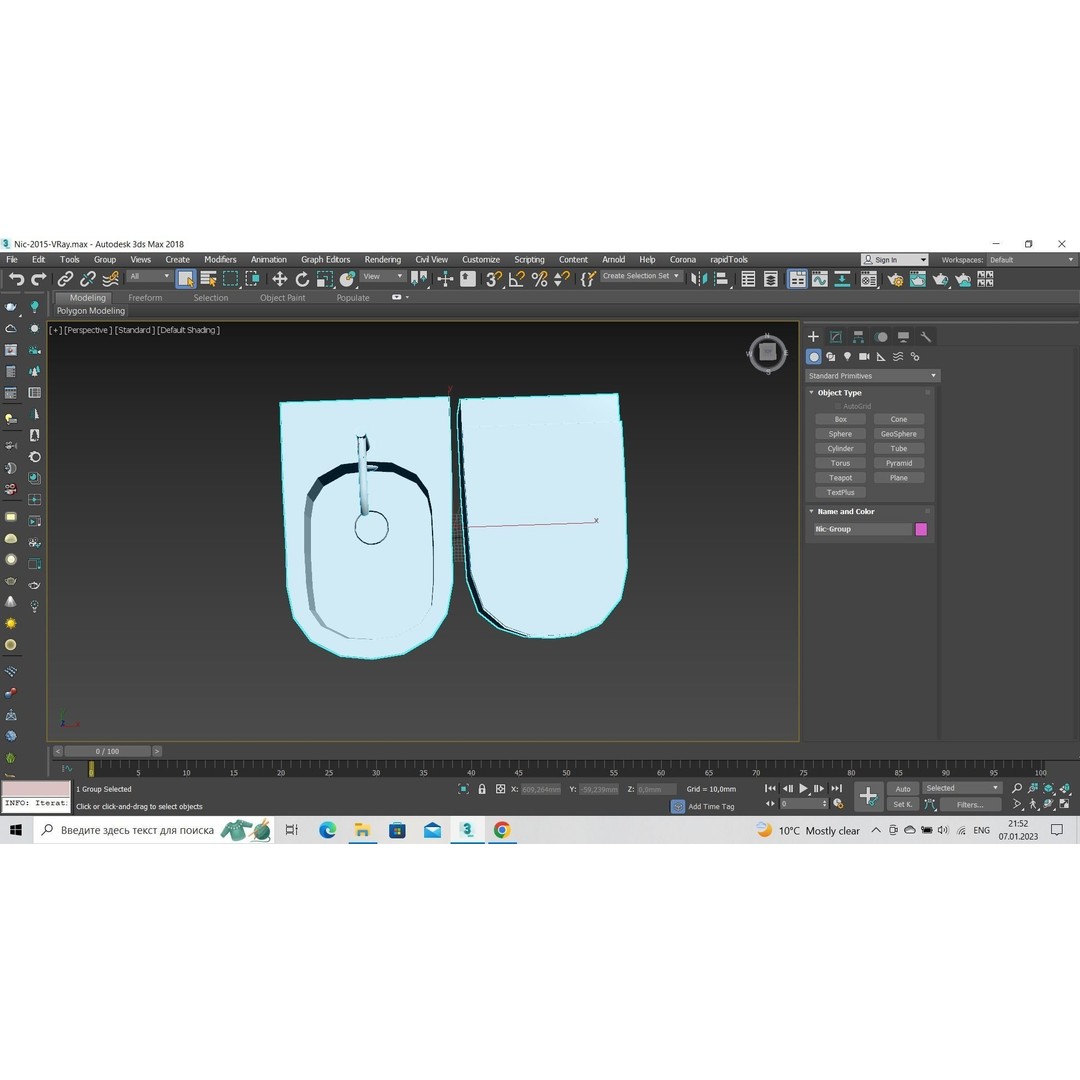Screen dimensions: 1080x1080
Task: Click the Sphere primitive button
Action: coord(840,434)
